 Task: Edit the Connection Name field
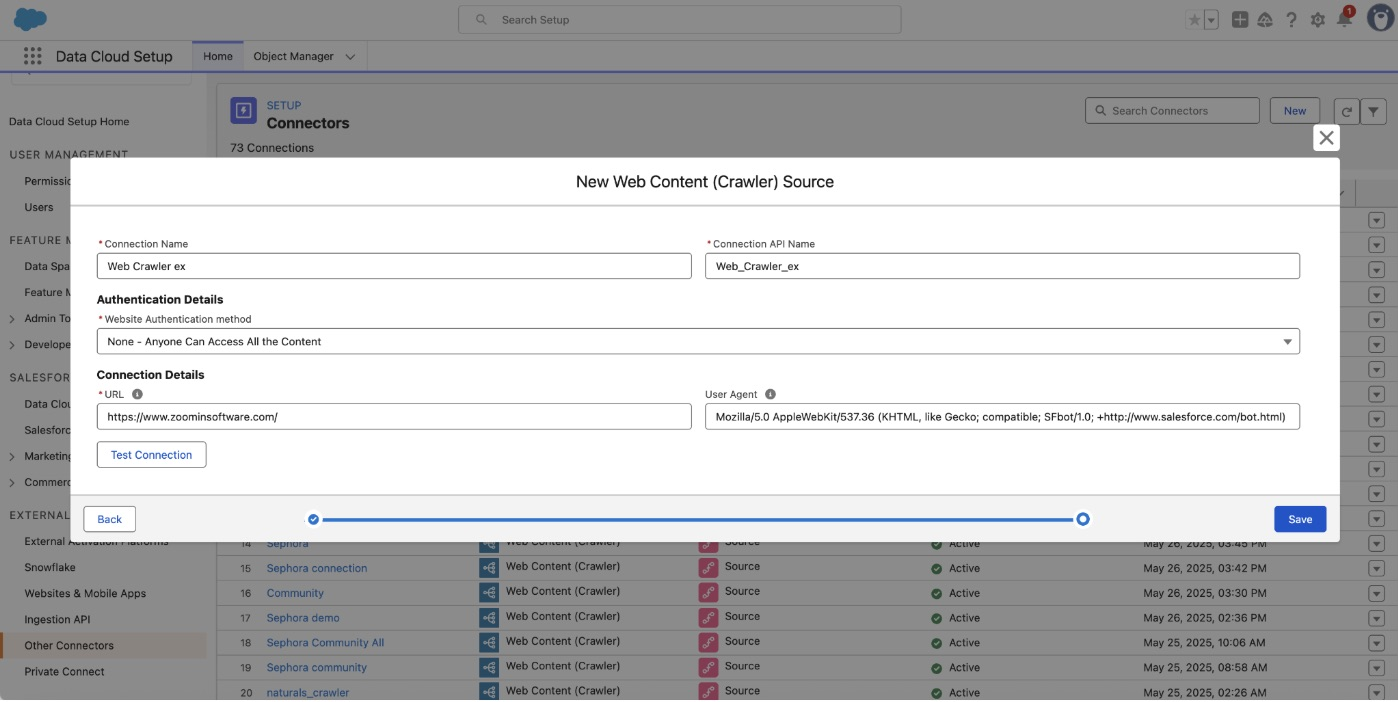[394, 266]
